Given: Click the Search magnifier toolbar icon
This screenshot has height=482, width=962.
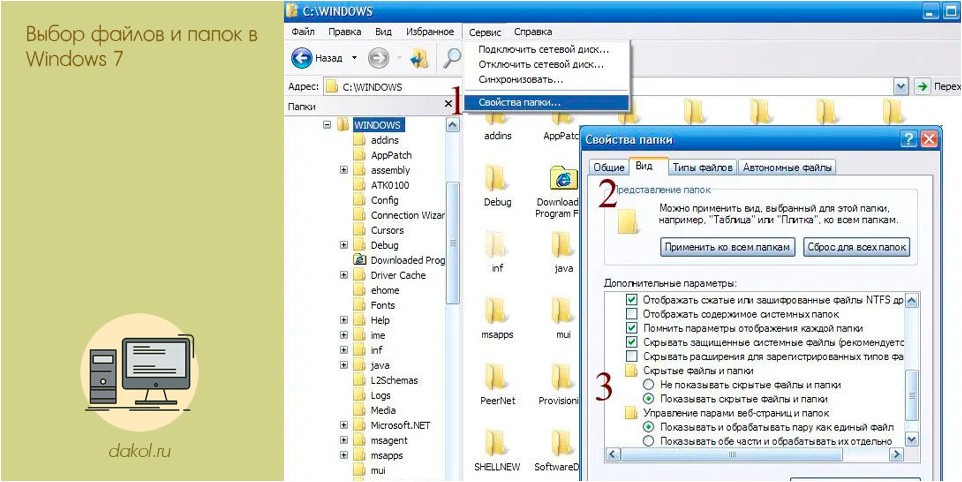Looking at the screenshot, I should point(453,58).
